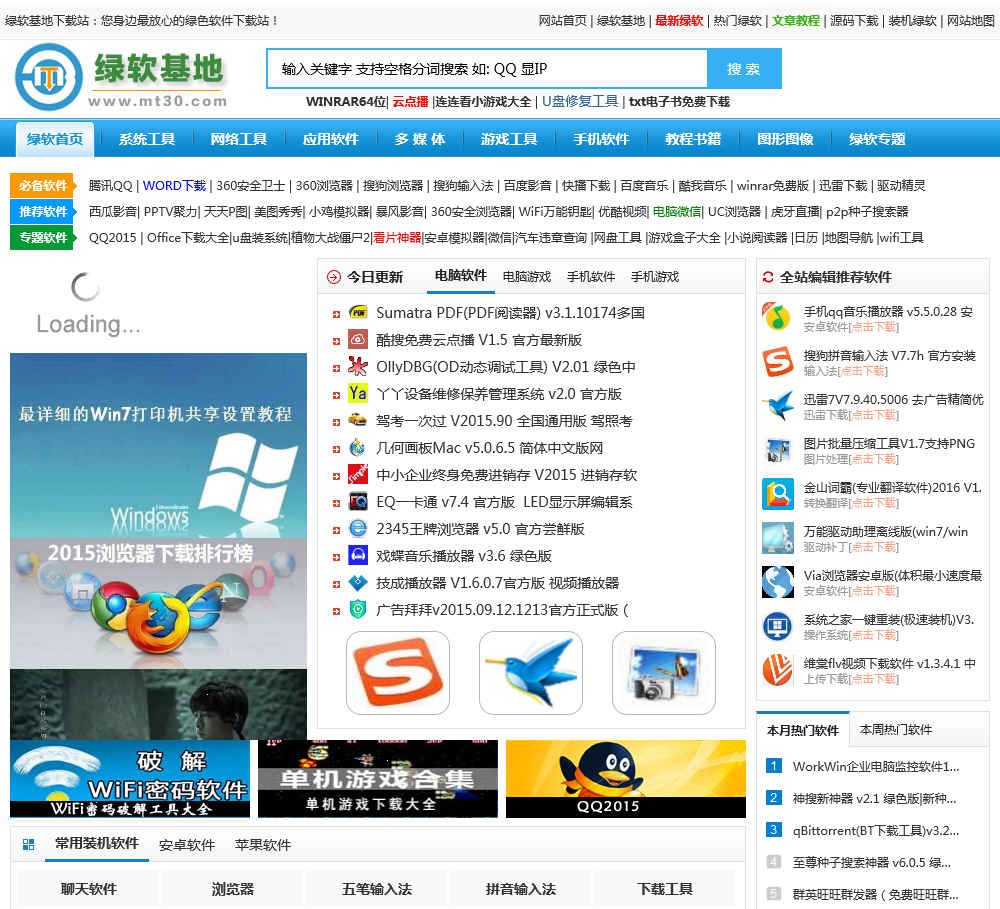Click the 搜索 search button

[744, 69]
